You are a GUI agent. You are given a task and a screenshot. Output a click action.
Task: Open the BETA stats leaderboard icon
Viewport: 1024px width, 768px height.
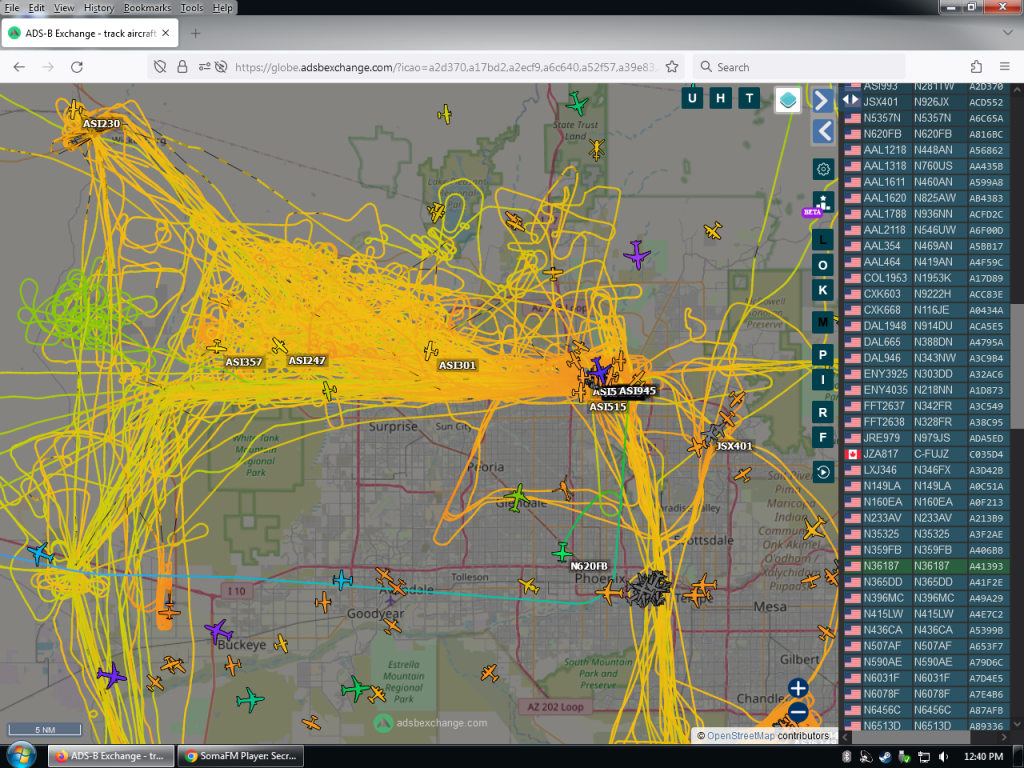point(823,202)
